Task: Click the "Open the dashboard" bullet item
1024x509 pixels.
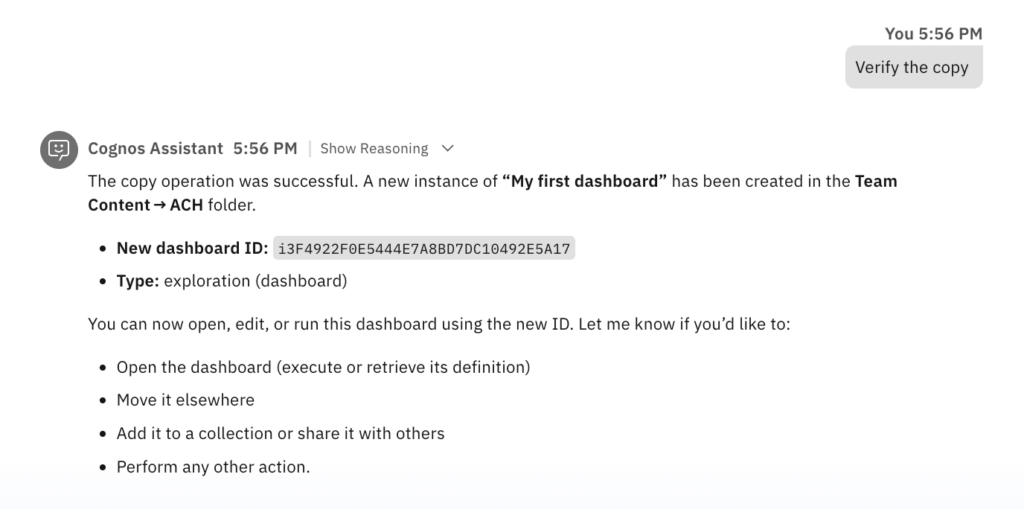Action: 323,367
